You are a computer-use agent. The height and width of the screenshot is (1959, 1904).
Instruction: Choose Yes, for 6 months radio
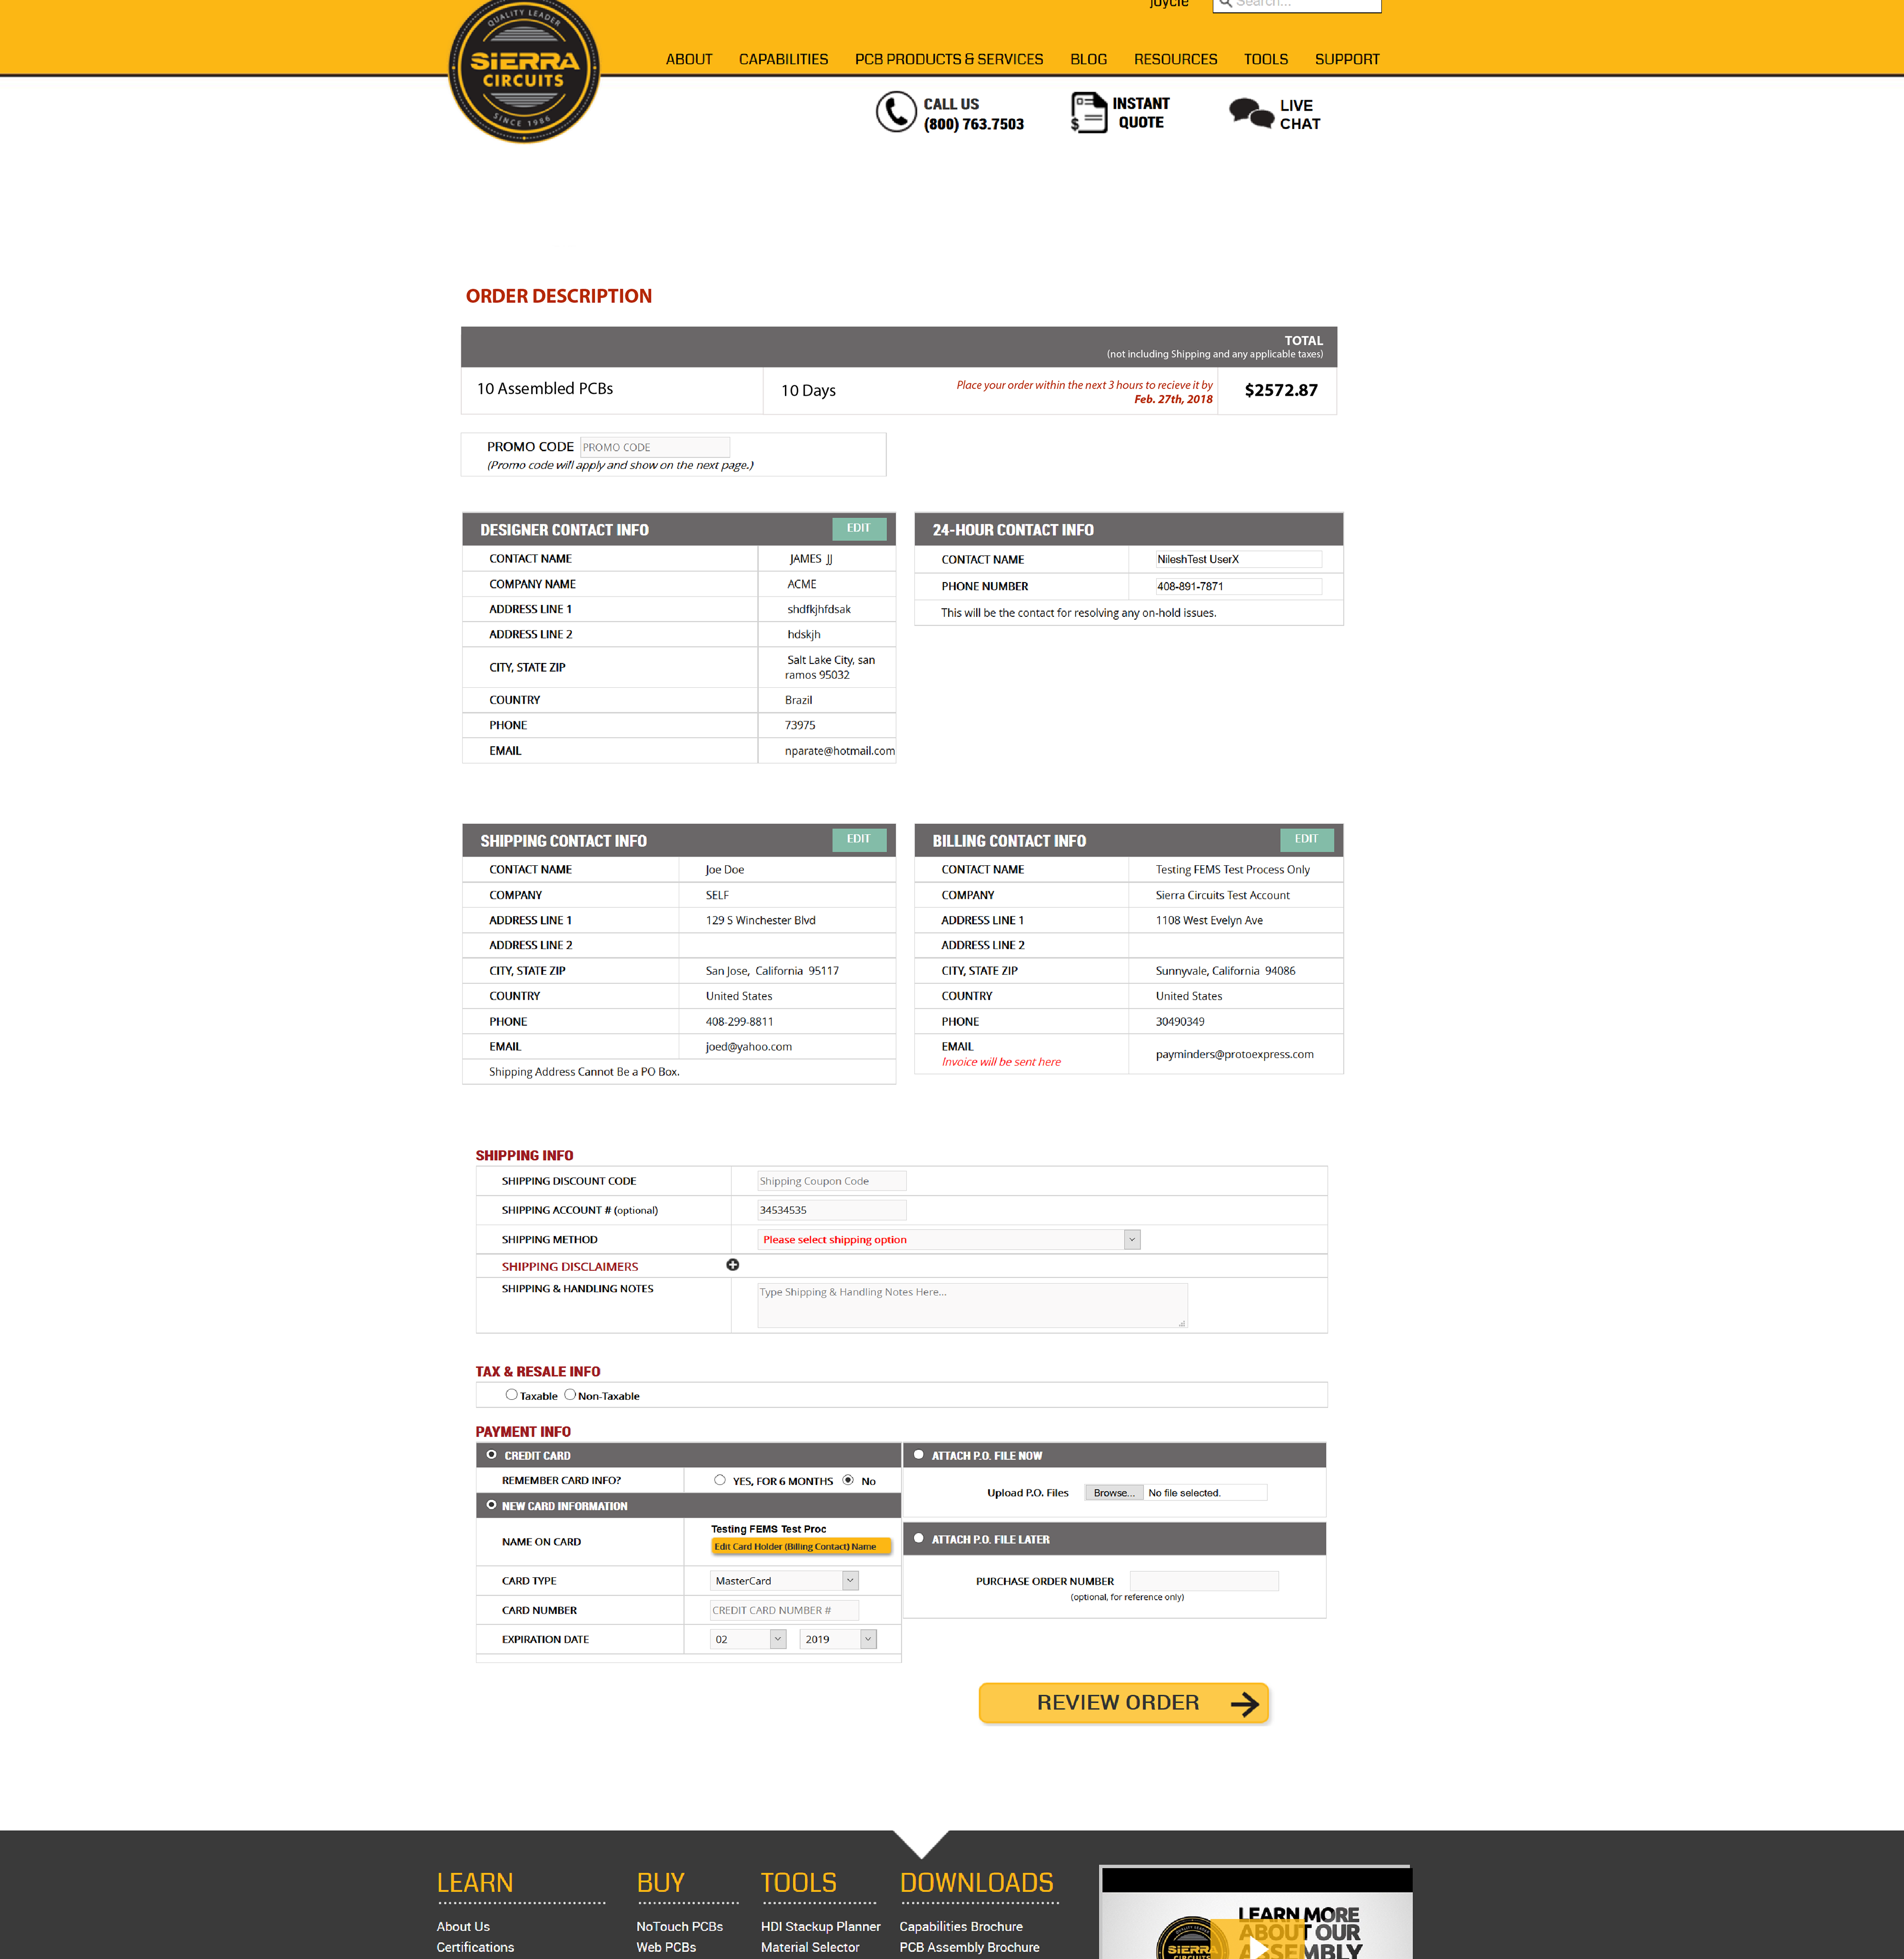[720, 1480]
